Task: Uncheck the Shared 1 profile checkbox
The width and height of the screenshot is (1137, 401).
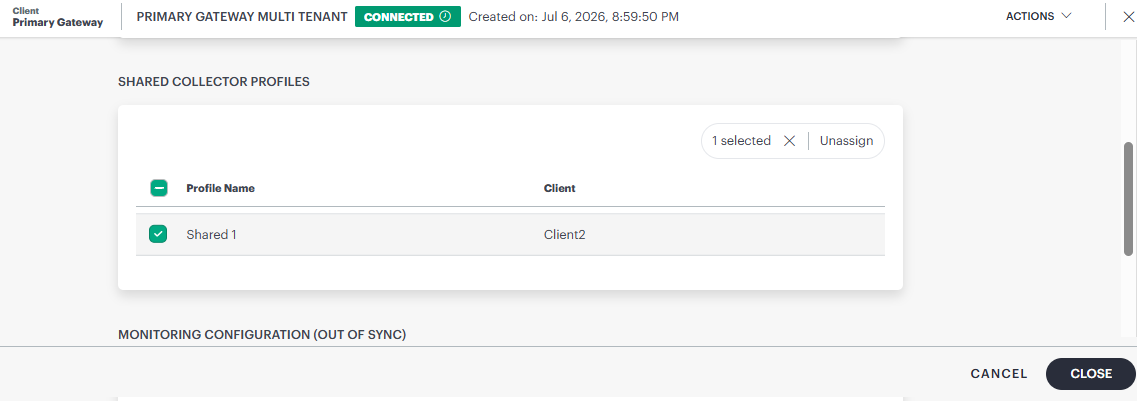Action: pyautogui.click(x=158, y=234)
